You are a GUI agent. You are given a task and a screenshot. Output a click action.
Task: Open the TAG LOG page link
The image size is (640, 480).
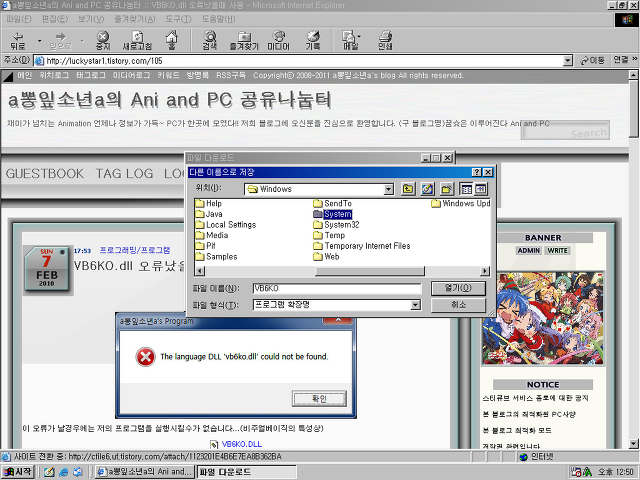(x=124, y=173)
